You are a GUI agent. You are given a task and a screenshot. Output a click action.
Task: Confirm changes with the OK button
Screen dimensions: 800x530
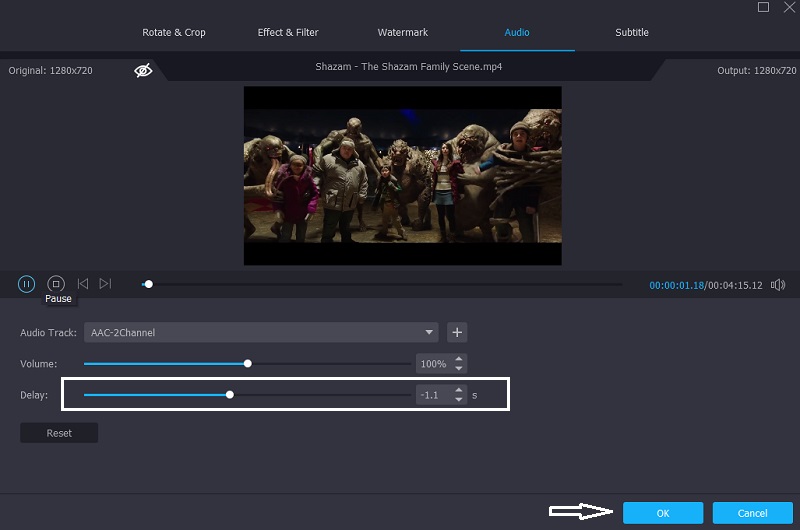pos(662,513)
